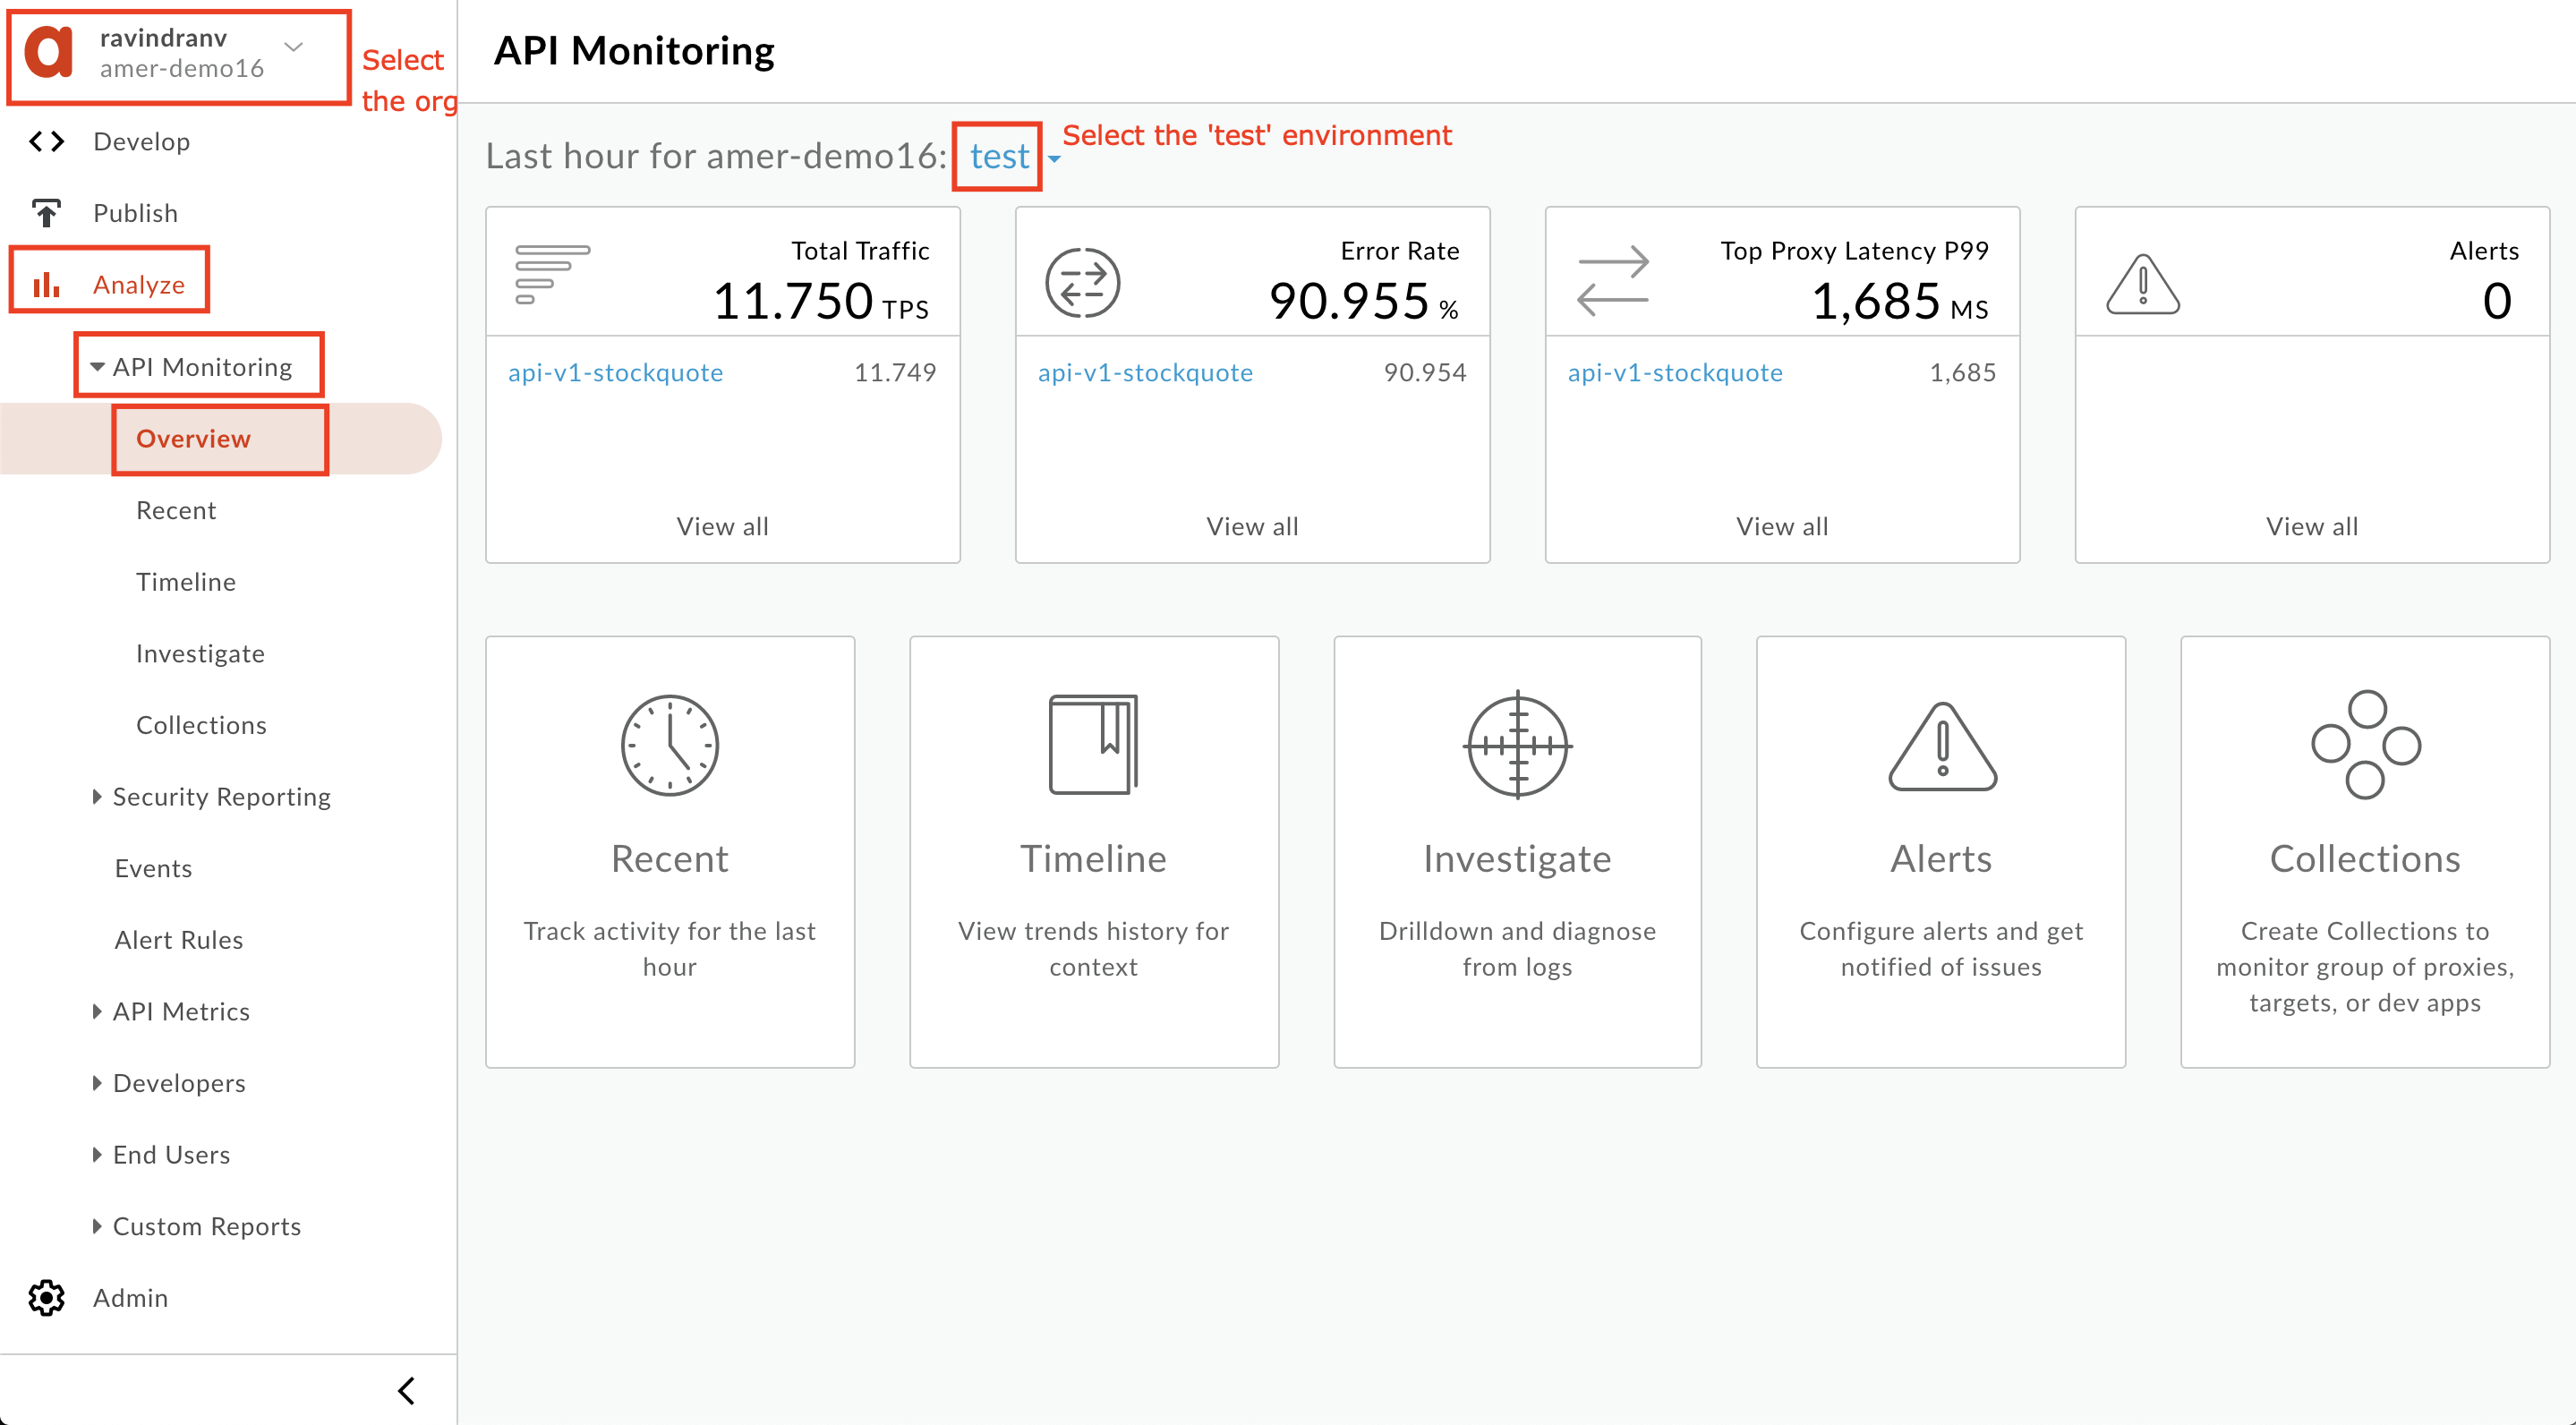Click View all in Error Rate card
Viewport: 2576px width, 1425px height.
(1252, 527)
